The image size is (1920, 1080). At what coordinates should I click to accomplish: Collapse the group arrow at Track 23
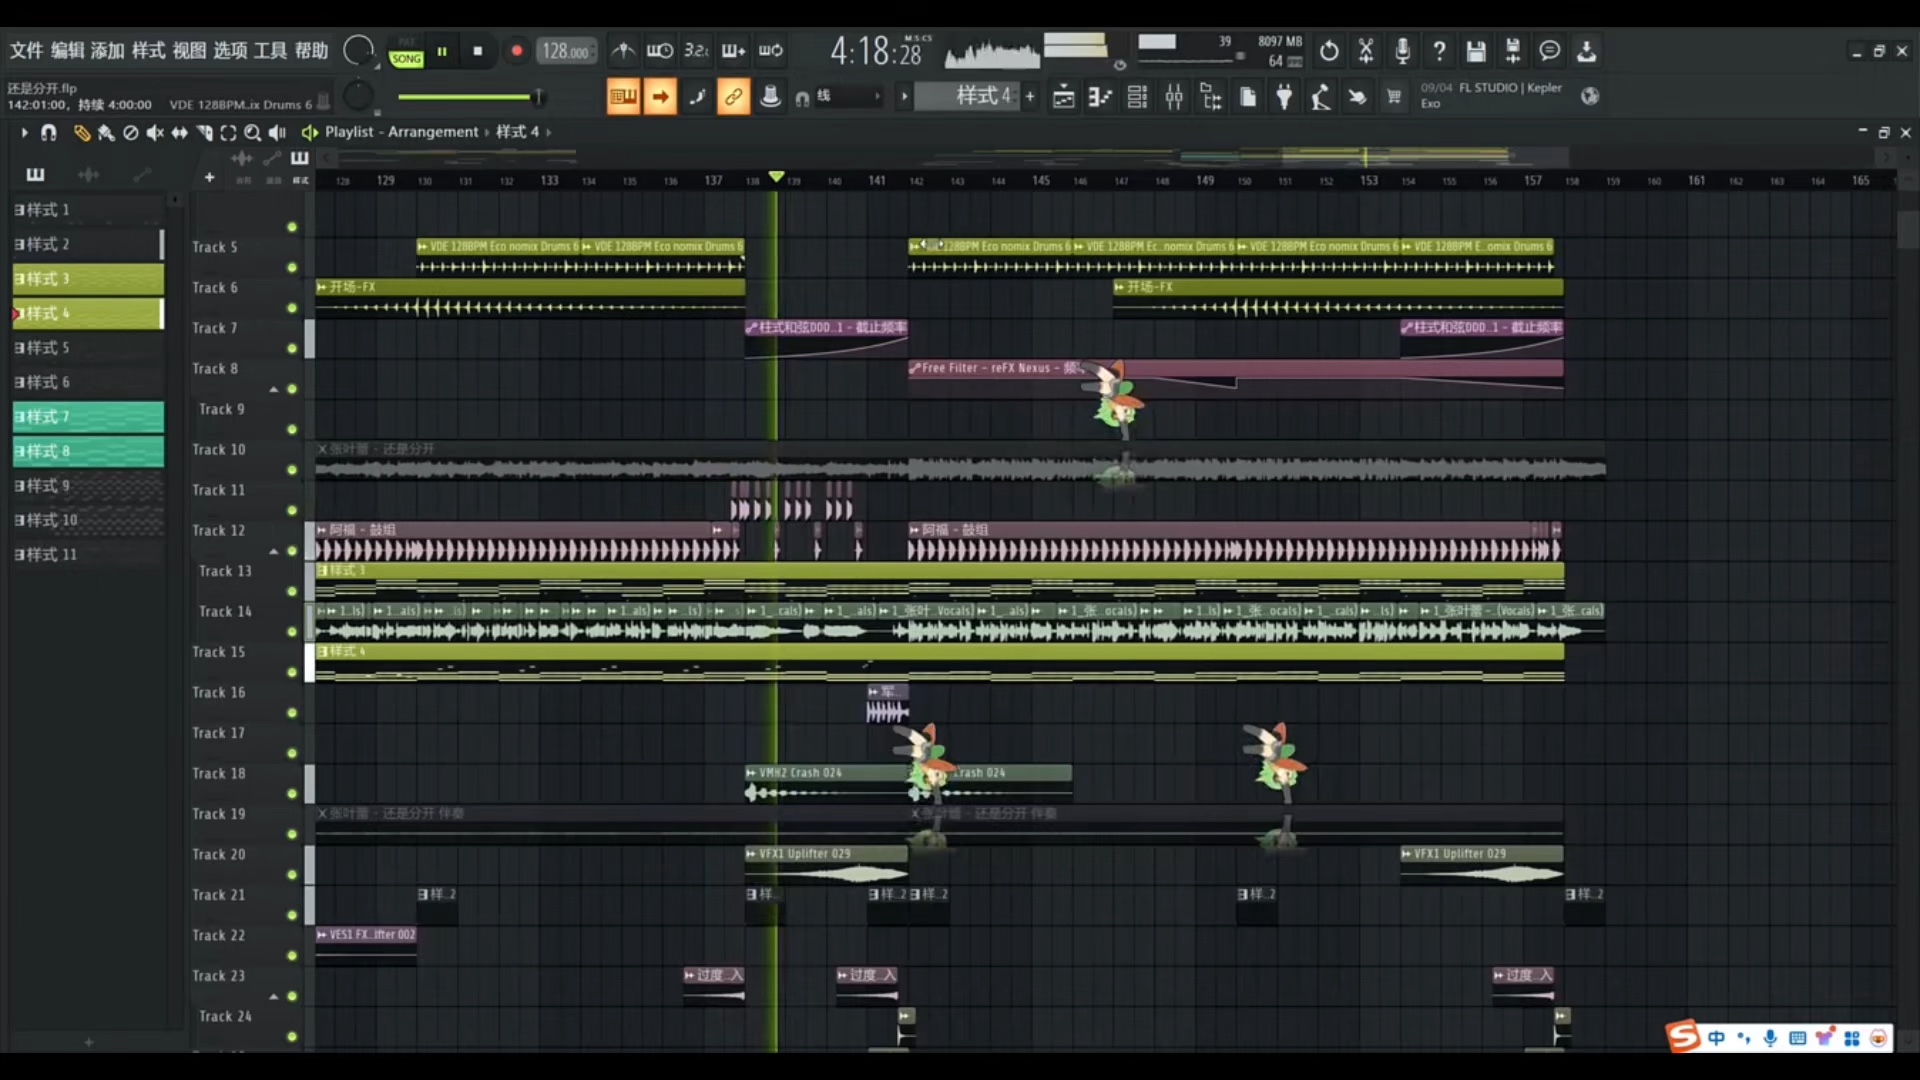click(x=273, y=996)
